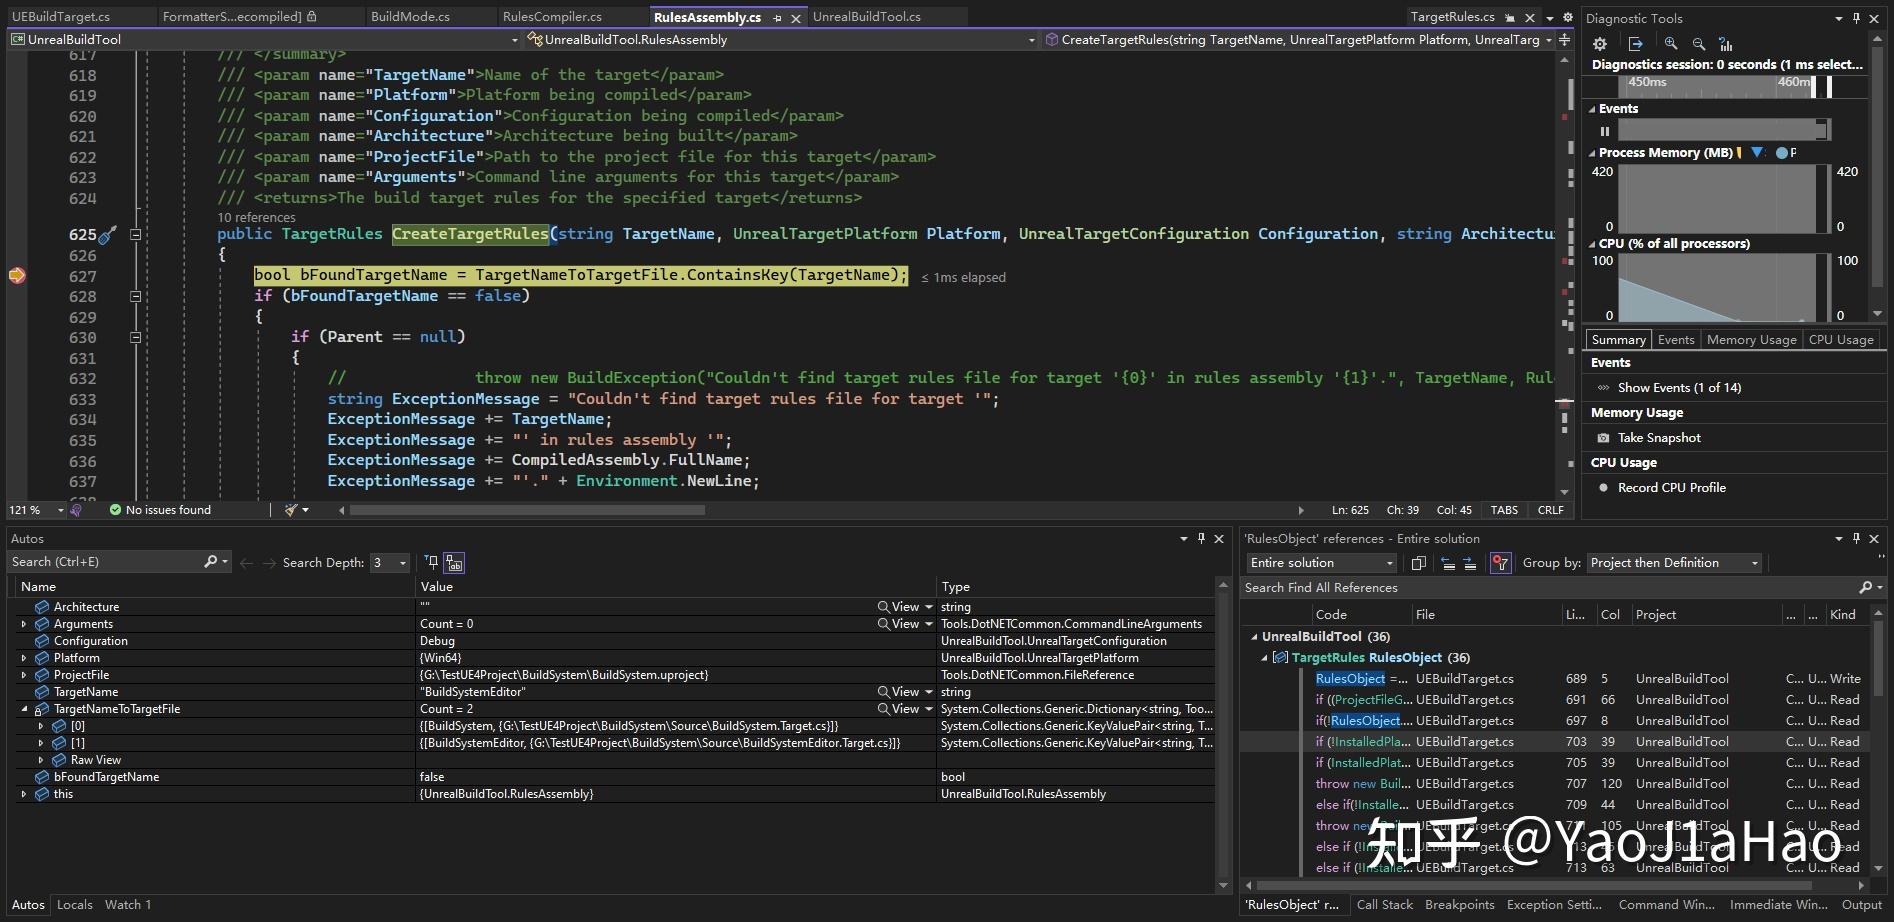Viewport: 1894px width, 922px height.
Task: Toggle the highlighted search option in Autos toolbar
Action: pyautogui.click(x=455, y=562)
